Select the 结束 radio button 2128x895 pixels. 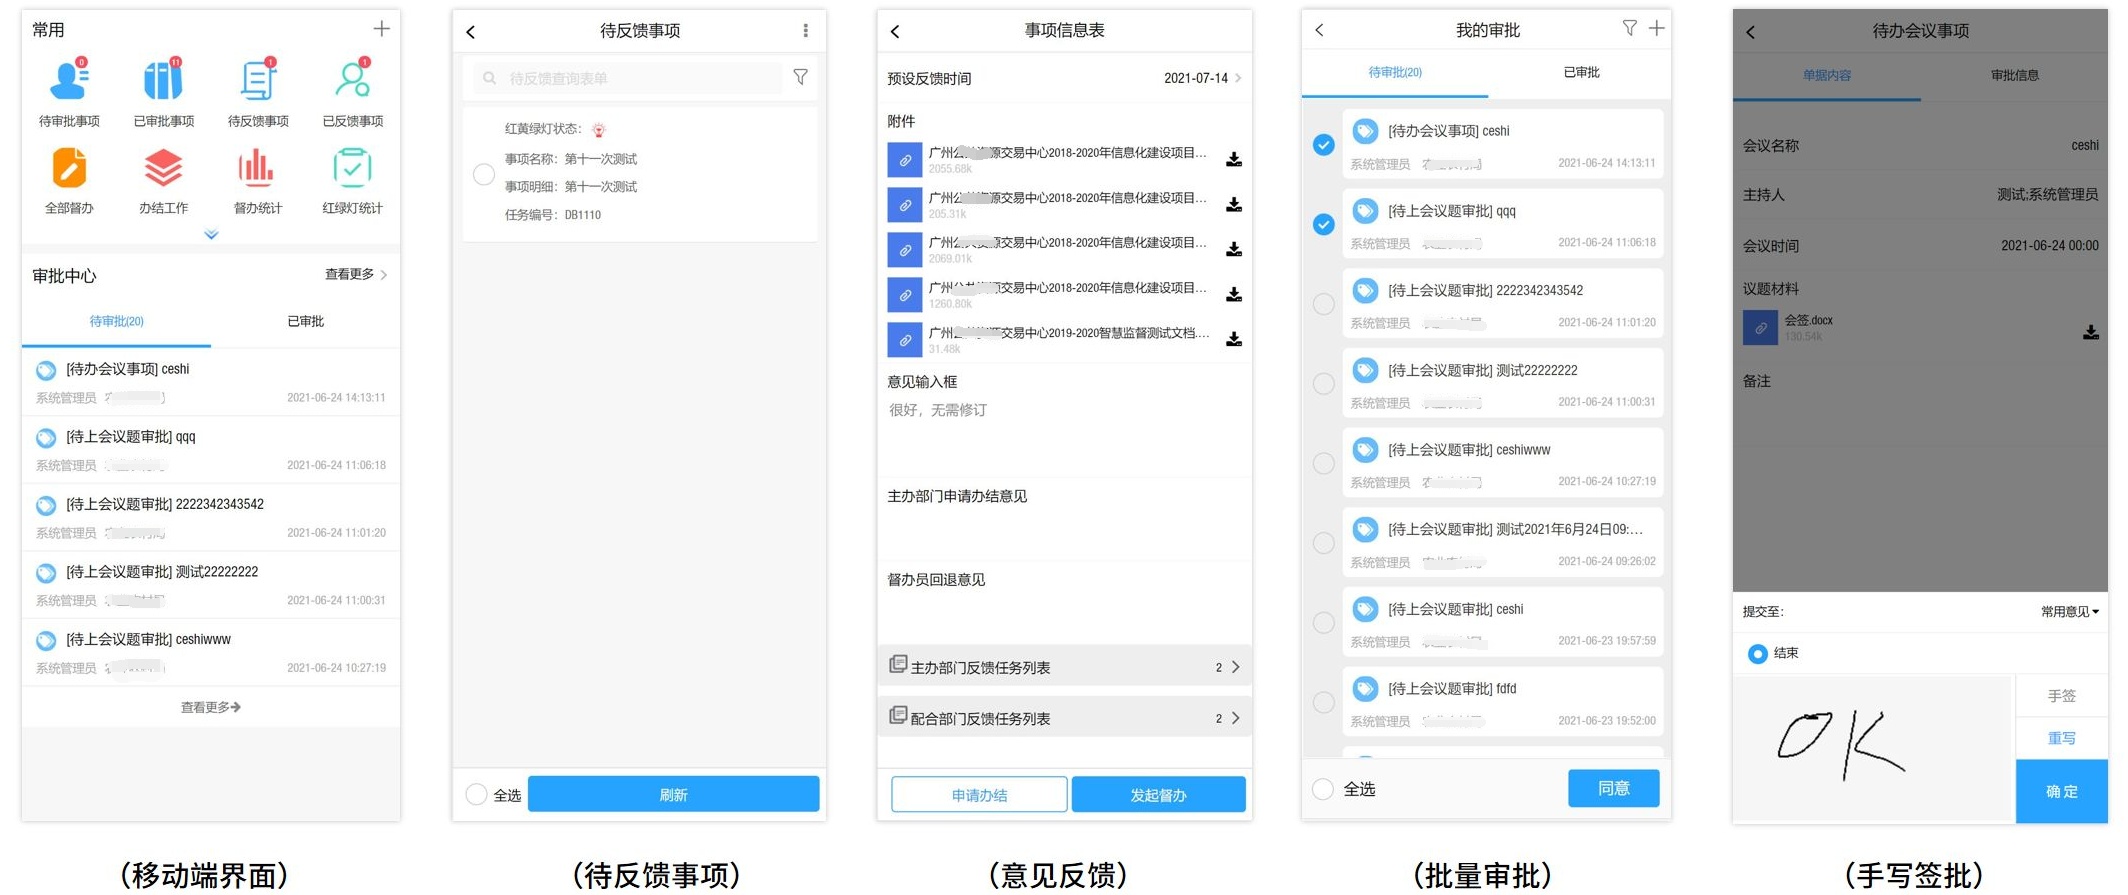[1757, 654]
